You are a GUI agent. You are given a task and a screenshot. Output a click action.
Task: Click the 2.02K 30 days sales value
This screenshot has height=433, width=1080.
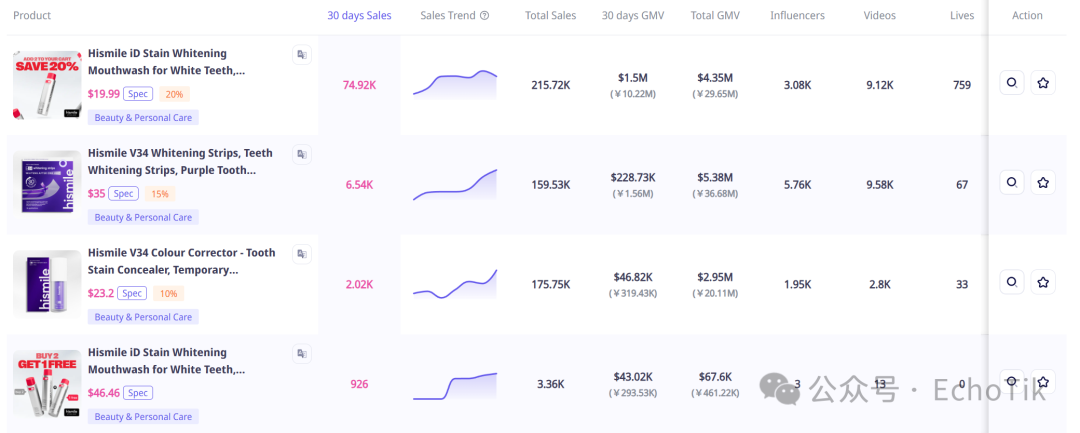click(359, 284)
